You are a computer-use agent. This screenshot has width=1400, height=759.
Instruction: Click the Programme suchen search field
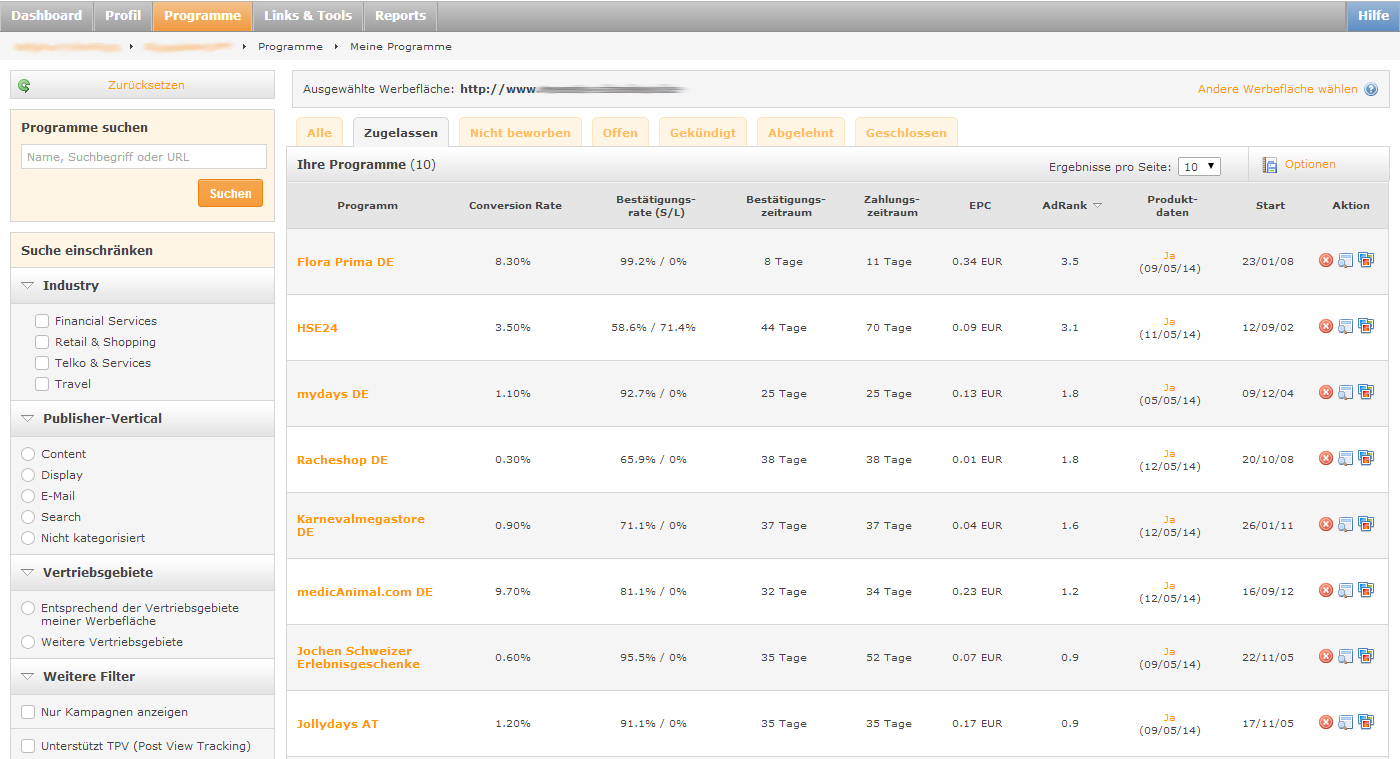(x=144, y=157)
